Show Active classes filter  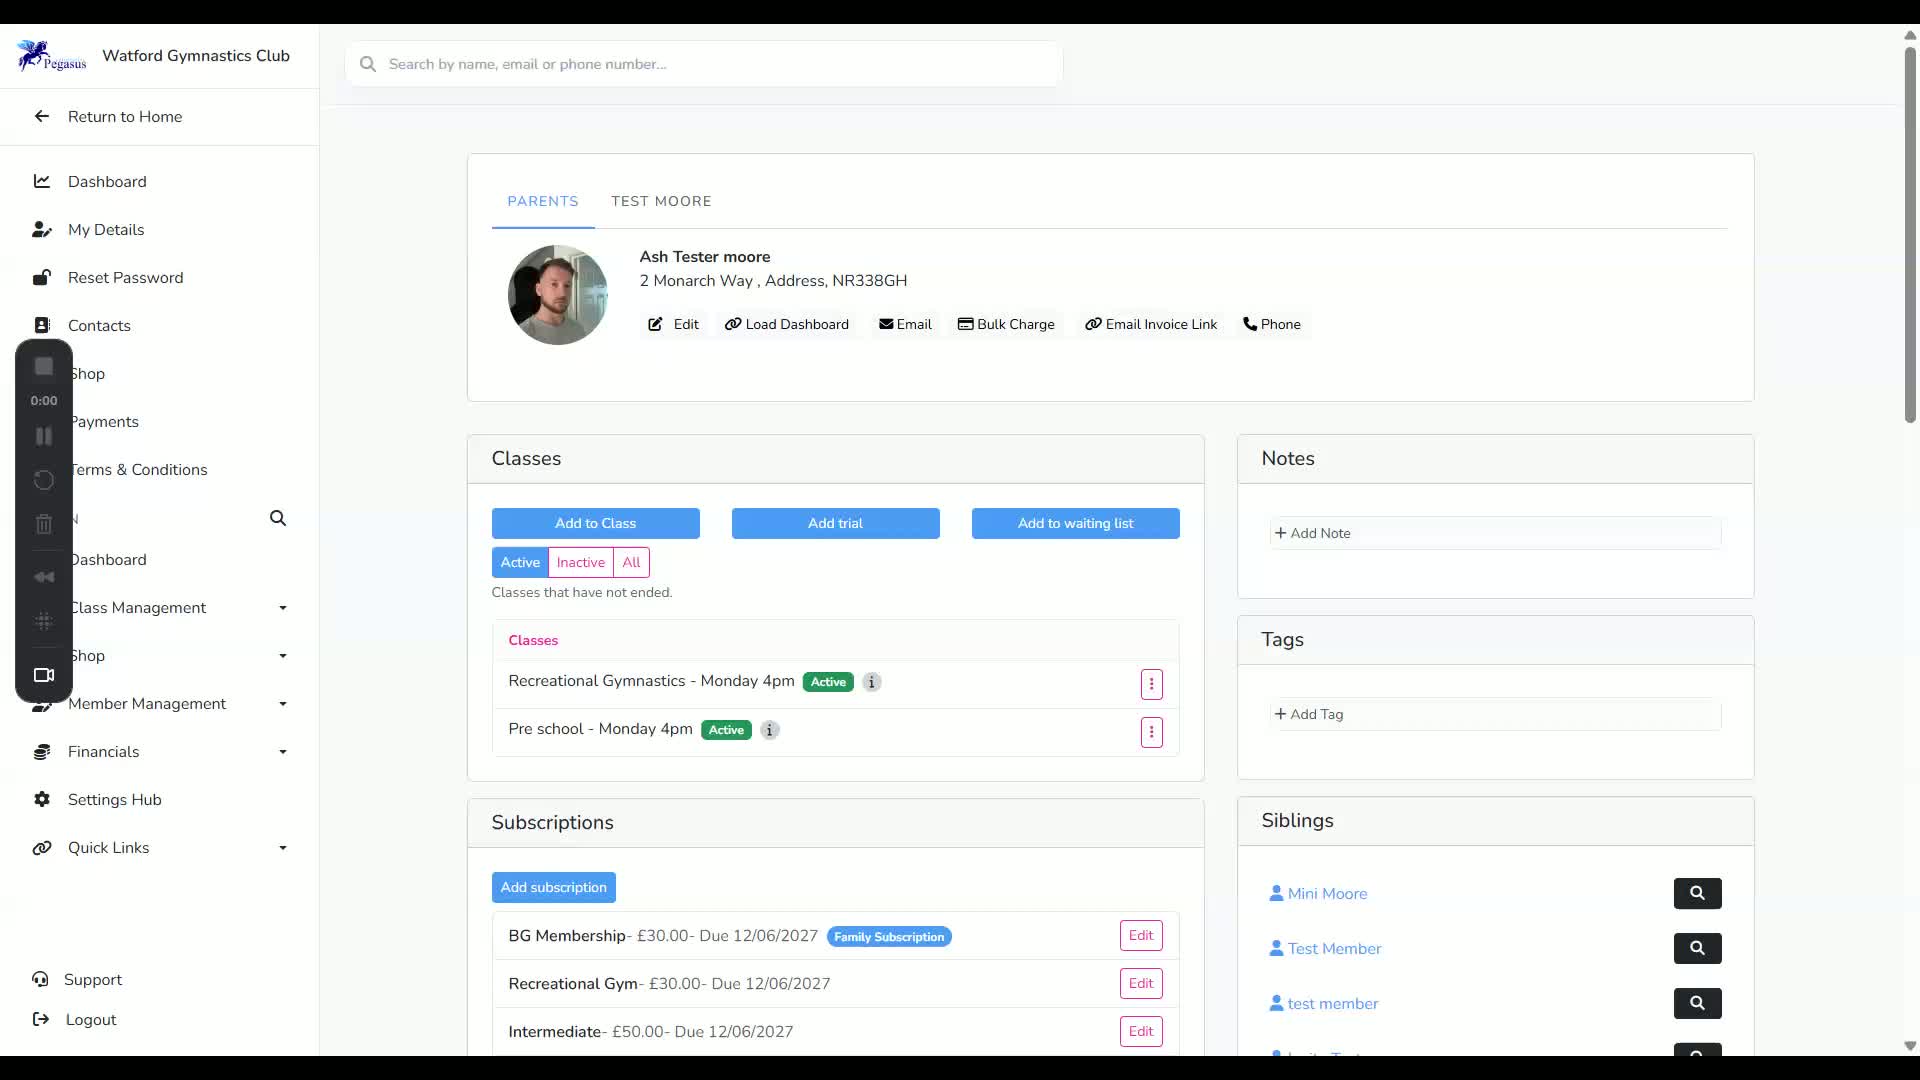(520, 562)
